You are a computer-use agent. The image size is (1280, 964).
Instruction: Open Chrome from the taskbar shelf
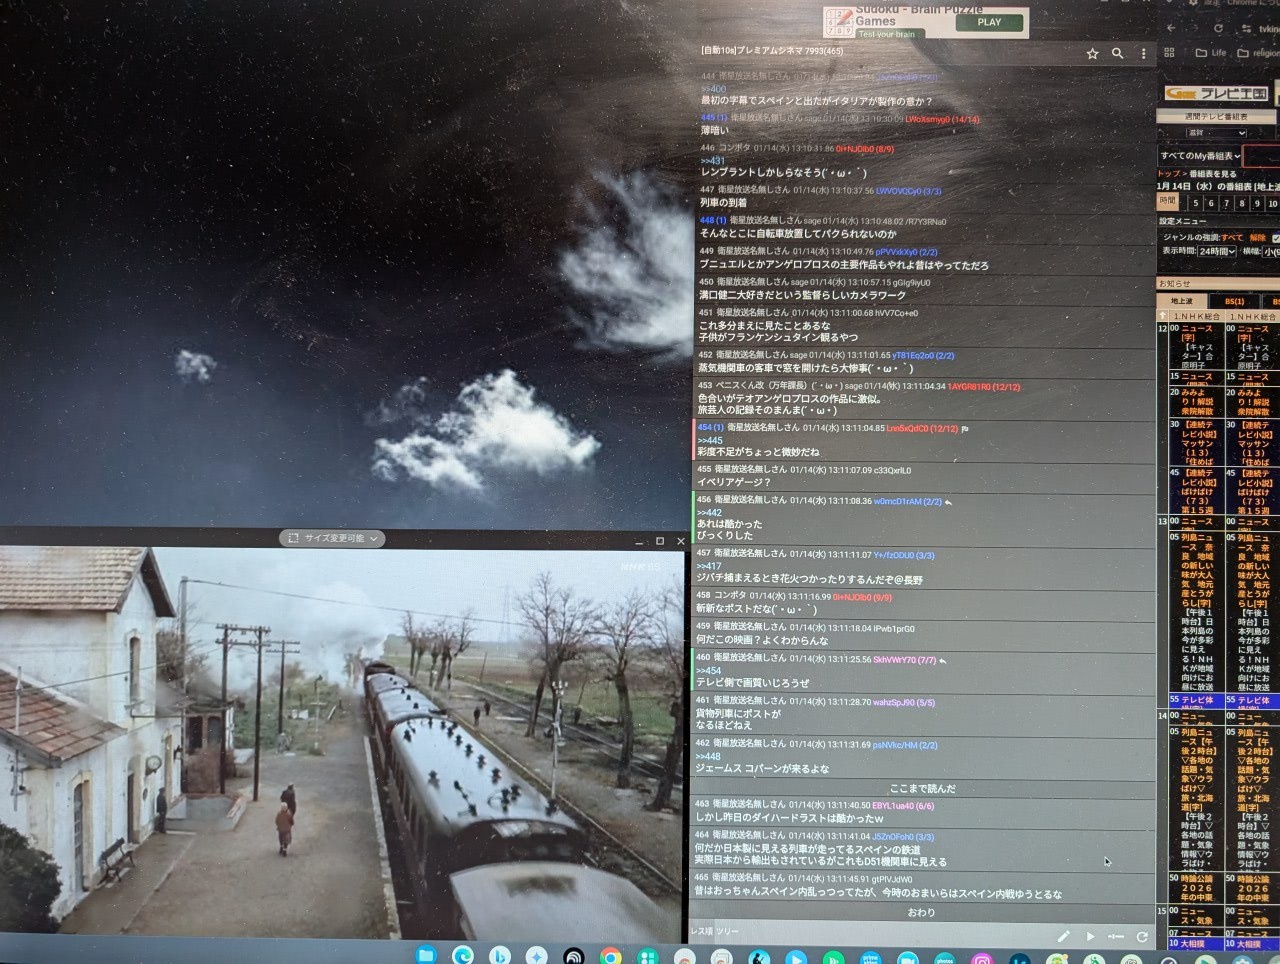pyautogui.click(x=610, y=956)
